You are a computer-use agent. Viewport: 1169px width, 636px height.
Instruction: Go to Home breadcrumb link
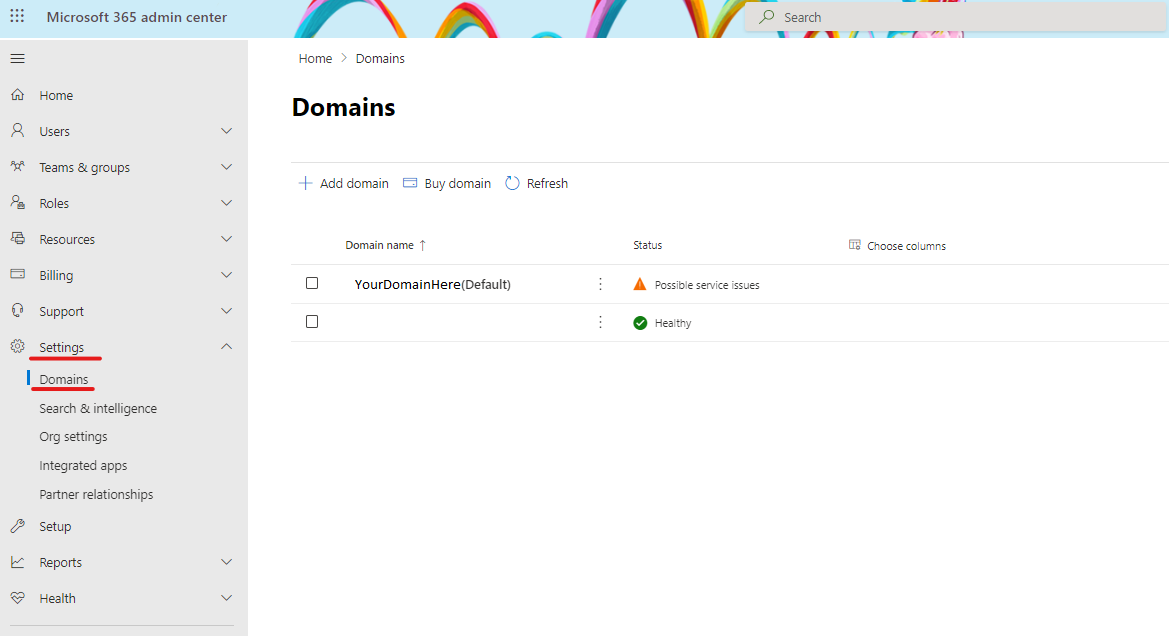pyautogui.click(x=315, y=58)
